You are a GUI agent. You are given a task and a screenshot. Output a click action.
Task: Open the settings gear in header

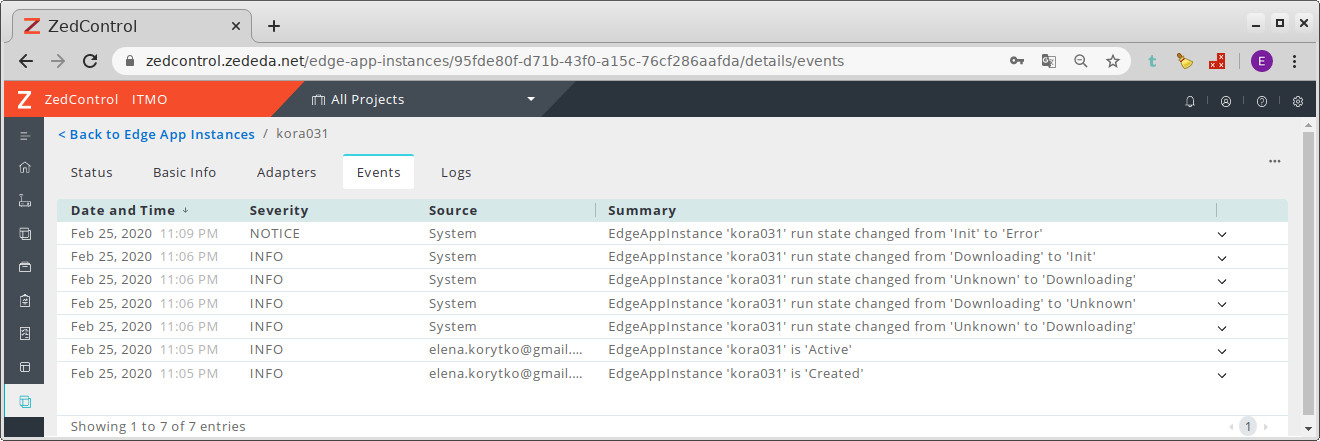click(1298, 101)
